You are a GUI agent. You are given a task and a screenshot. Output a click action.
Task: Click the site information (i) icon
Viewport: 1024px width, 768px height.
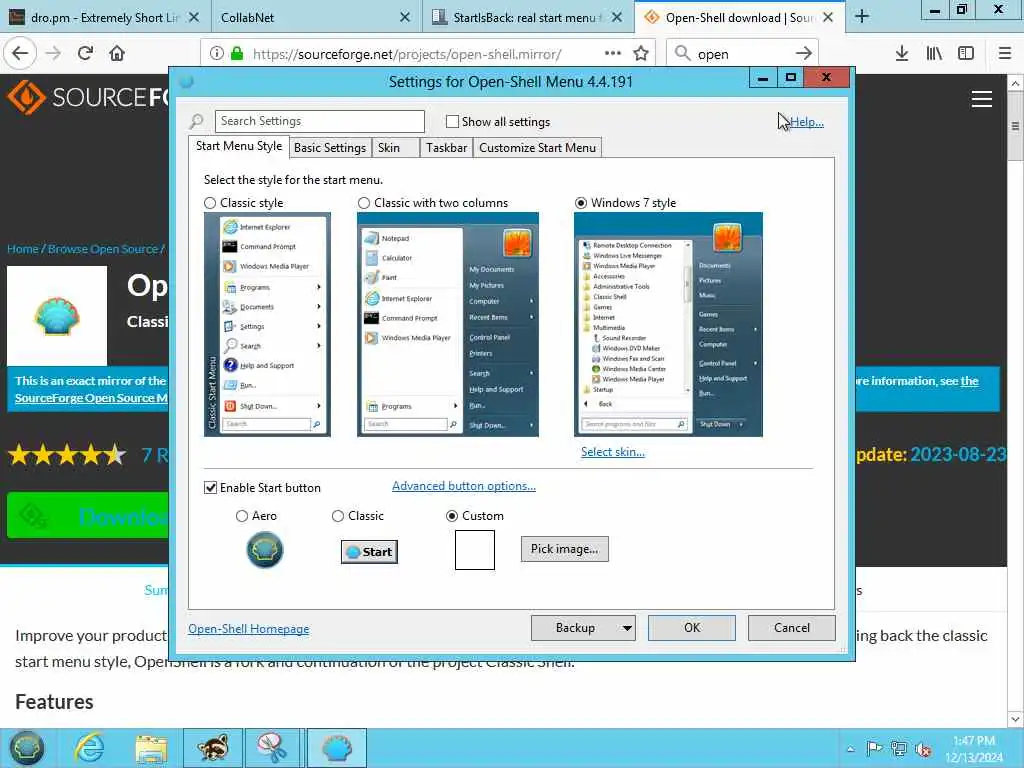217,54
